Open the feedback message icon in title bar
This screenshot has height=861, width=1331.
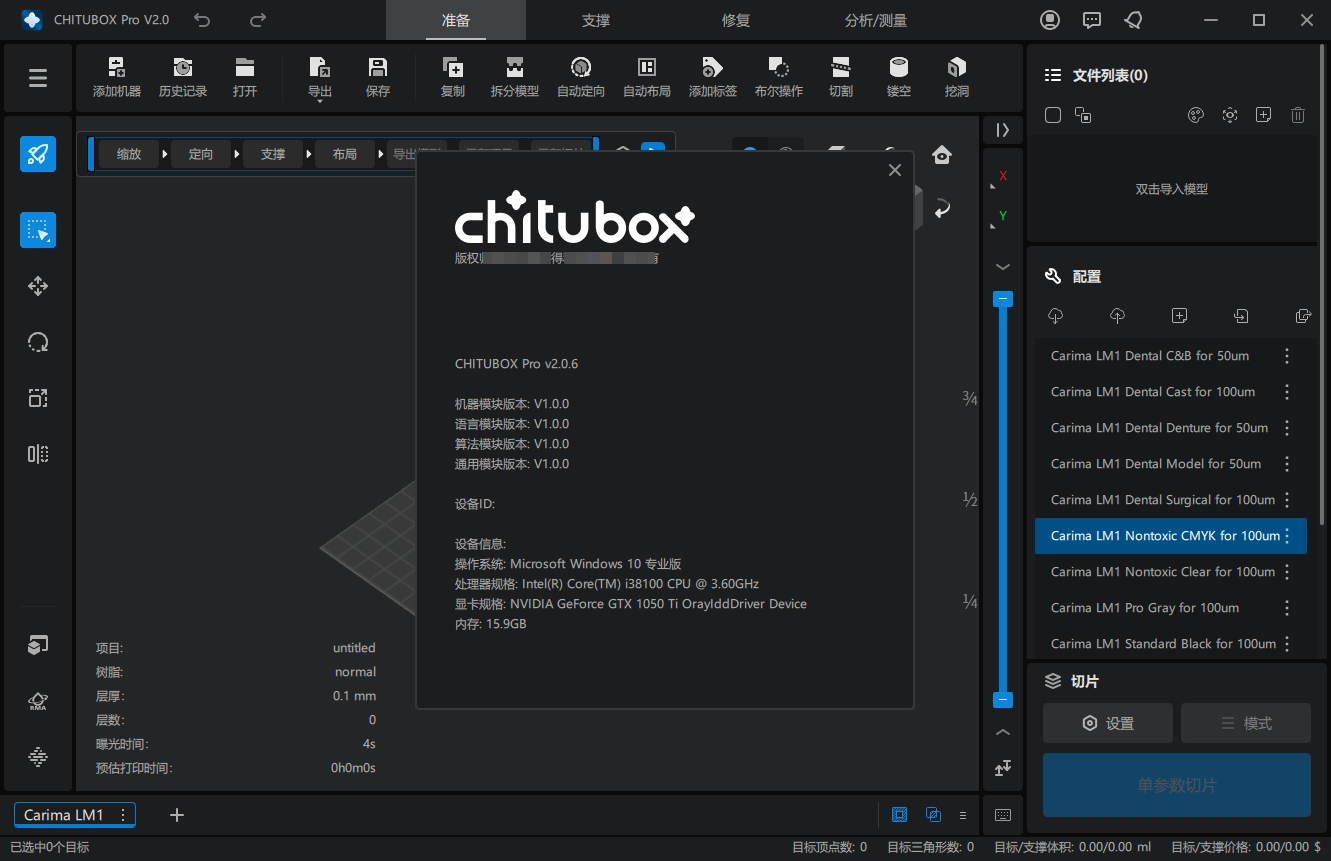point(1092,20)
